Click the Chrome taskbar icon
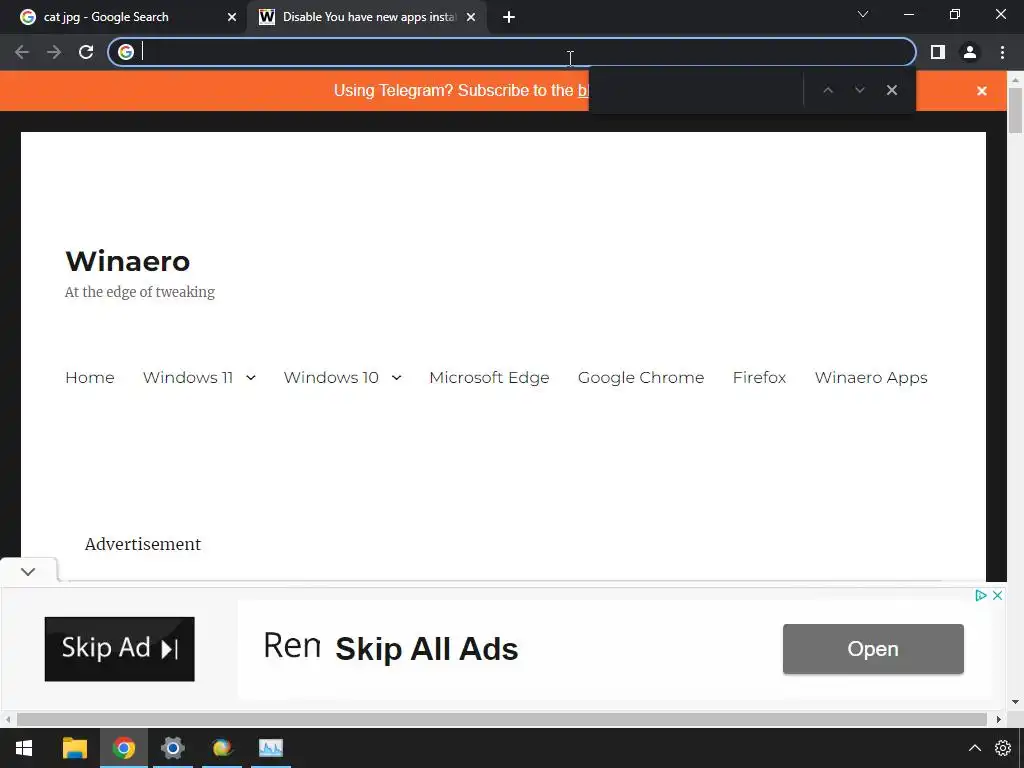This screenshot has width=1024, height=768. 123,748
